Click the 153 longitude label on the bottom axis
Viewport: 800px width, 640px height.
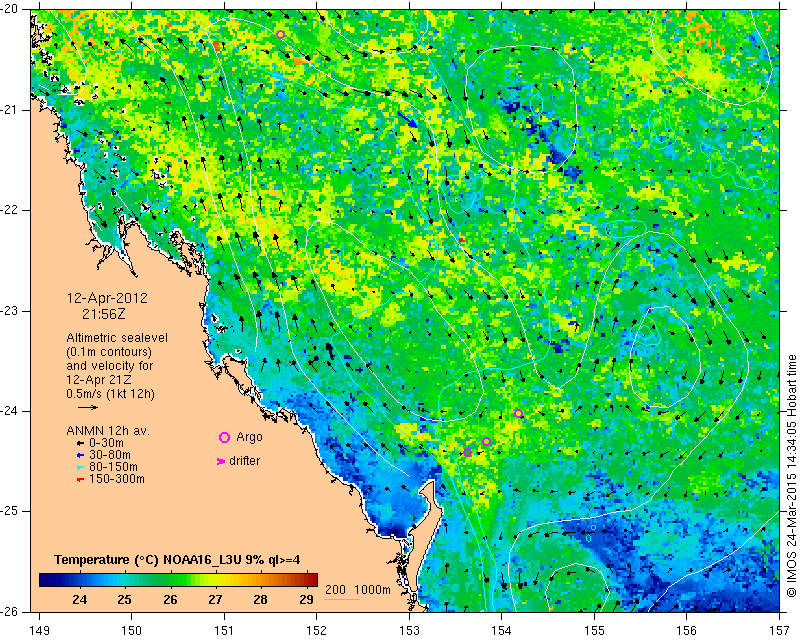coord(410,630)
